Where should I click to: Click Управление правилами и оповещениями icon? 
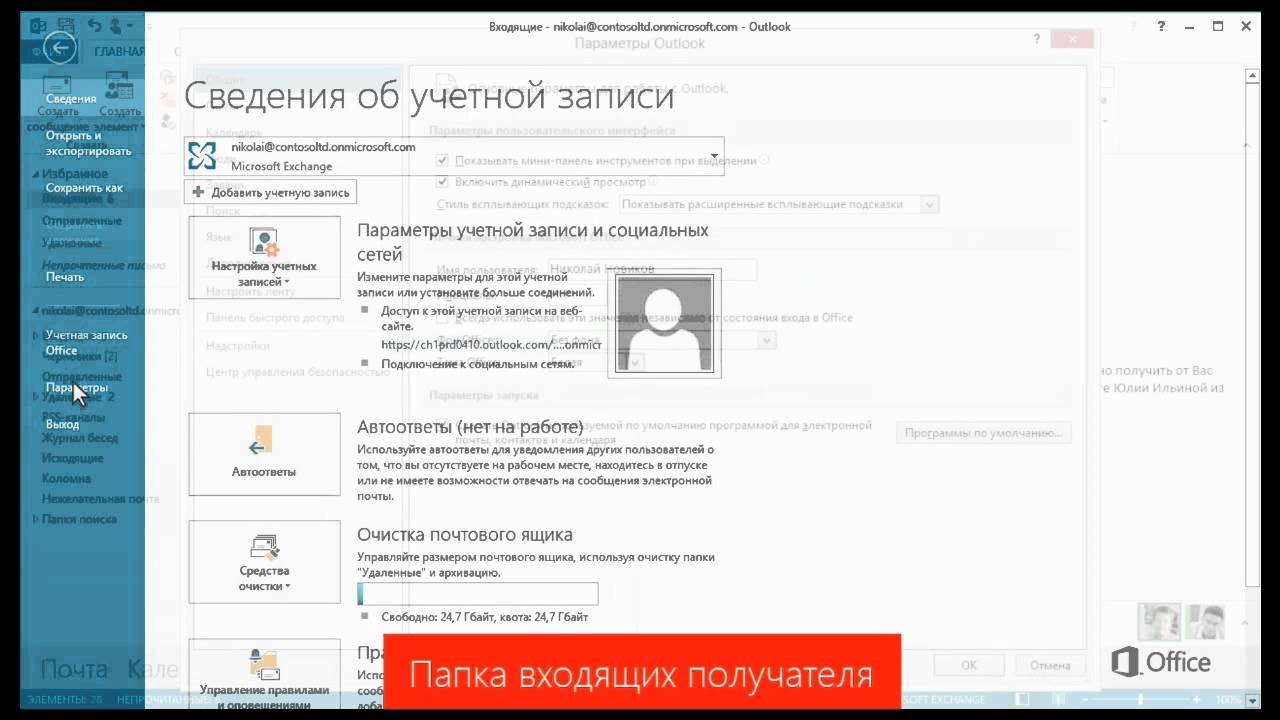tap(264, 665)
